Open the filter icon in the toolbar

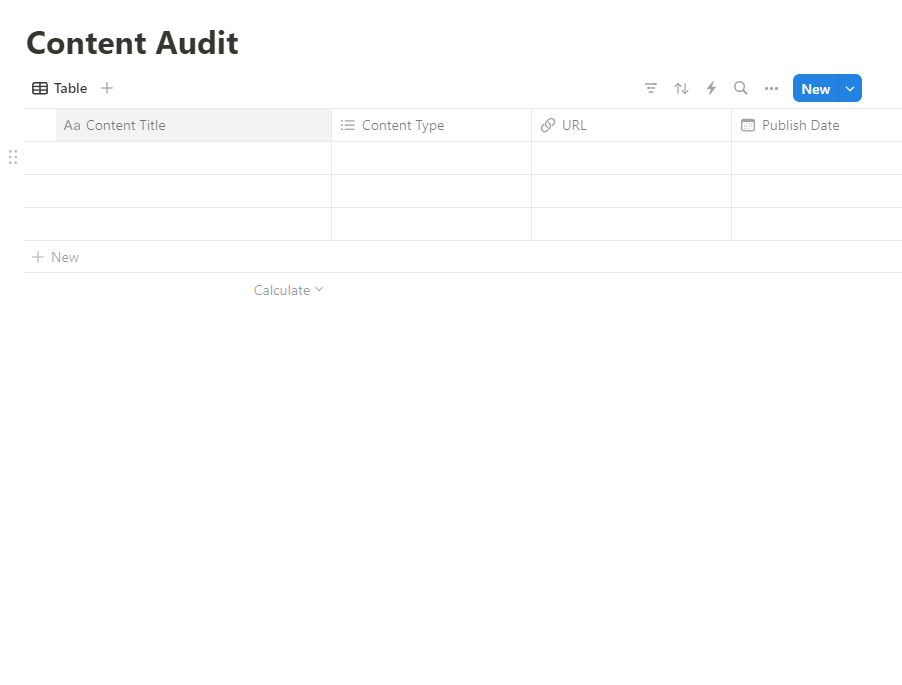pos(651,88)
